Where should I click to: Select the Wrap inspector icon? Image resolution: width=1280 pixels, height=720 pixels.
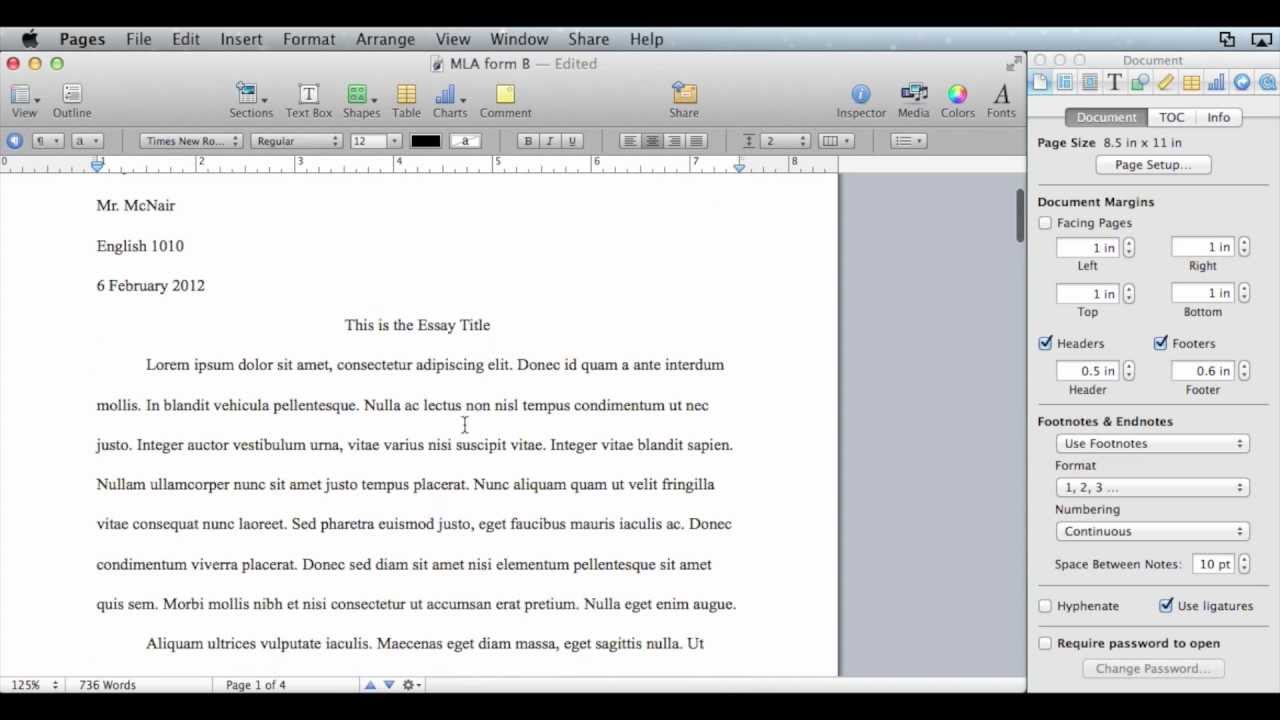[1090, 83]
